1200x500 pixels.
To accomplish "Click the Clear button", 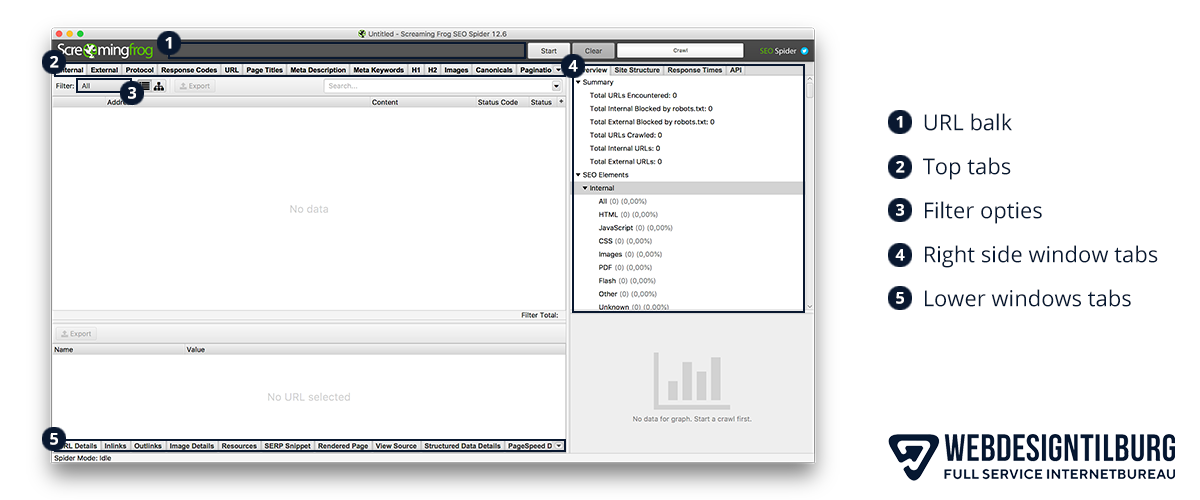I will [x=593, y=50].
